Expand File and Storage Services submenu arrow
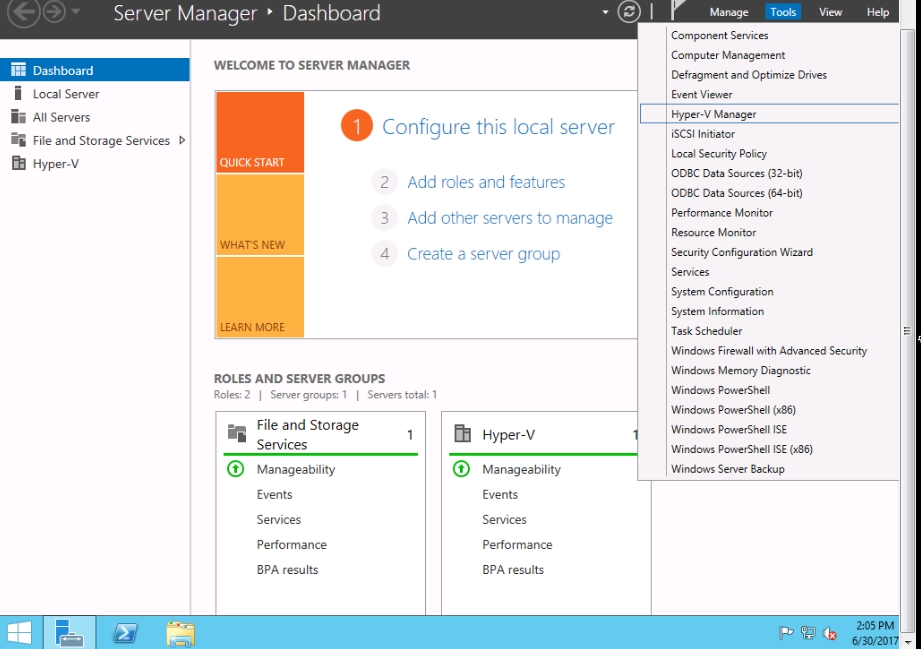Screen dimensions: 921x649 [x=182, y=140]
